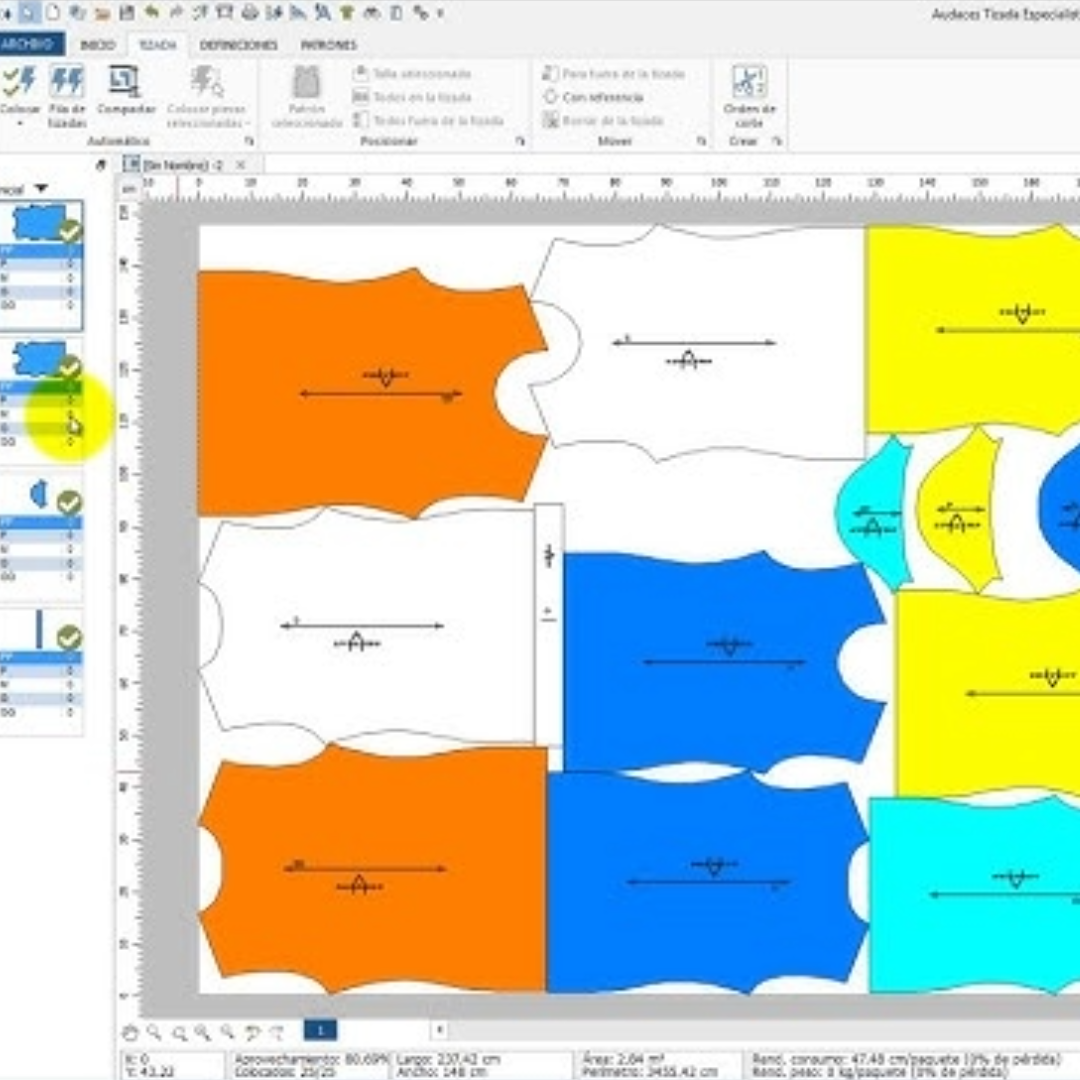Click the Colocar automatic placement icon

pyautogui.click(x=19, y=81)
